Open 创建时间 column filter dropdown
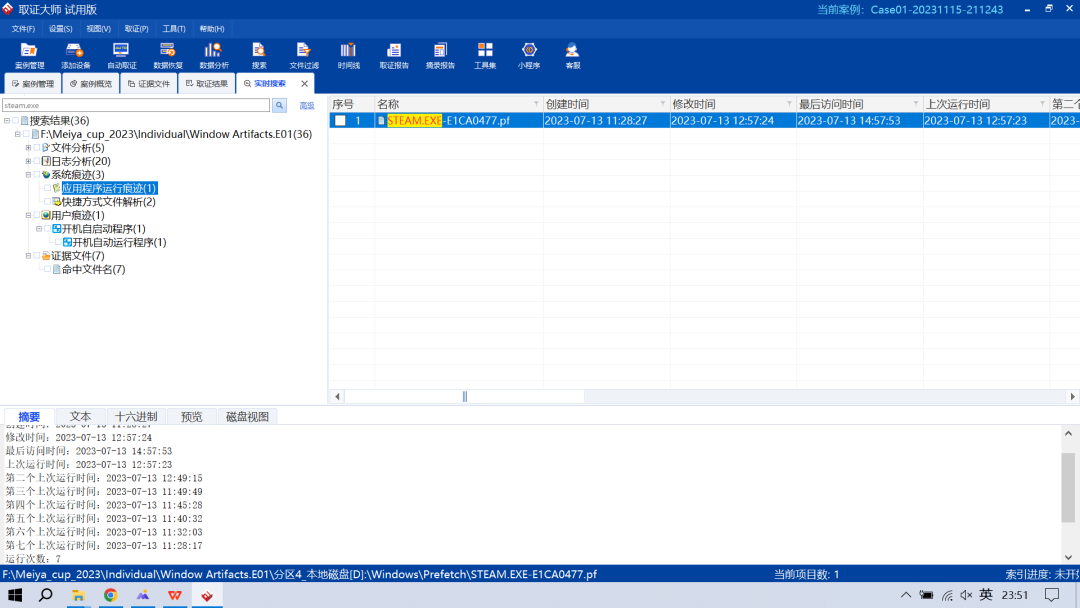The width and height of the screenshot is (1080, 608). tap(663, 104)
